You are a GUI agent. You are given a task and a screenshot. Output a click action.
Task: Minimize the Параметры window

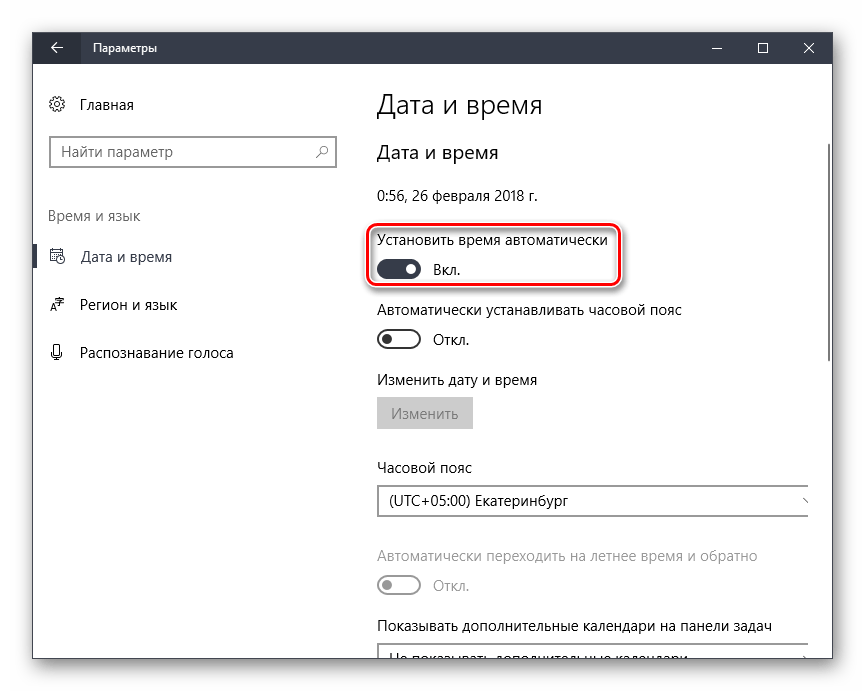coord(717,48)
